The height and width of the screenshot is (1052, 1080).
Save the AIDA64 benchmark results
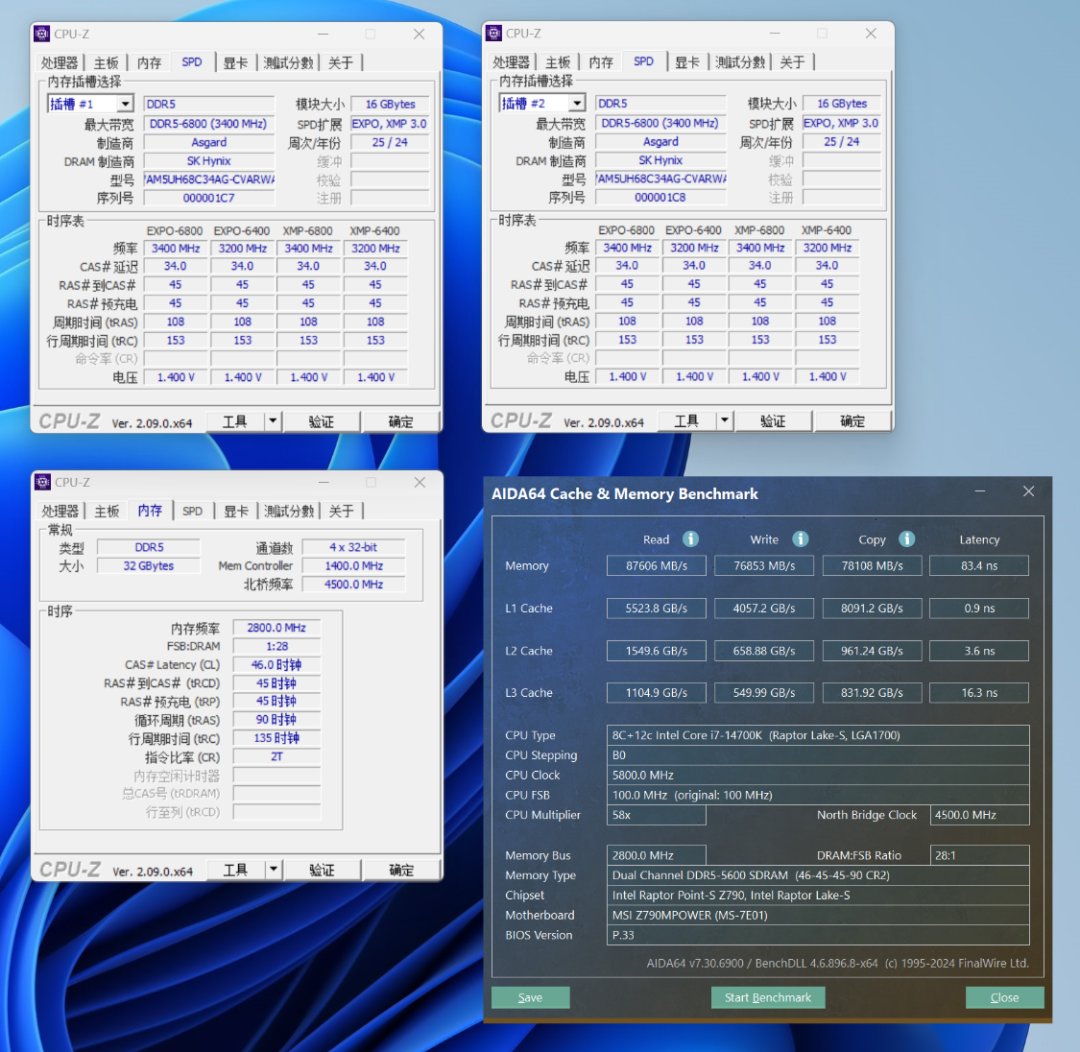coord(530,998)
